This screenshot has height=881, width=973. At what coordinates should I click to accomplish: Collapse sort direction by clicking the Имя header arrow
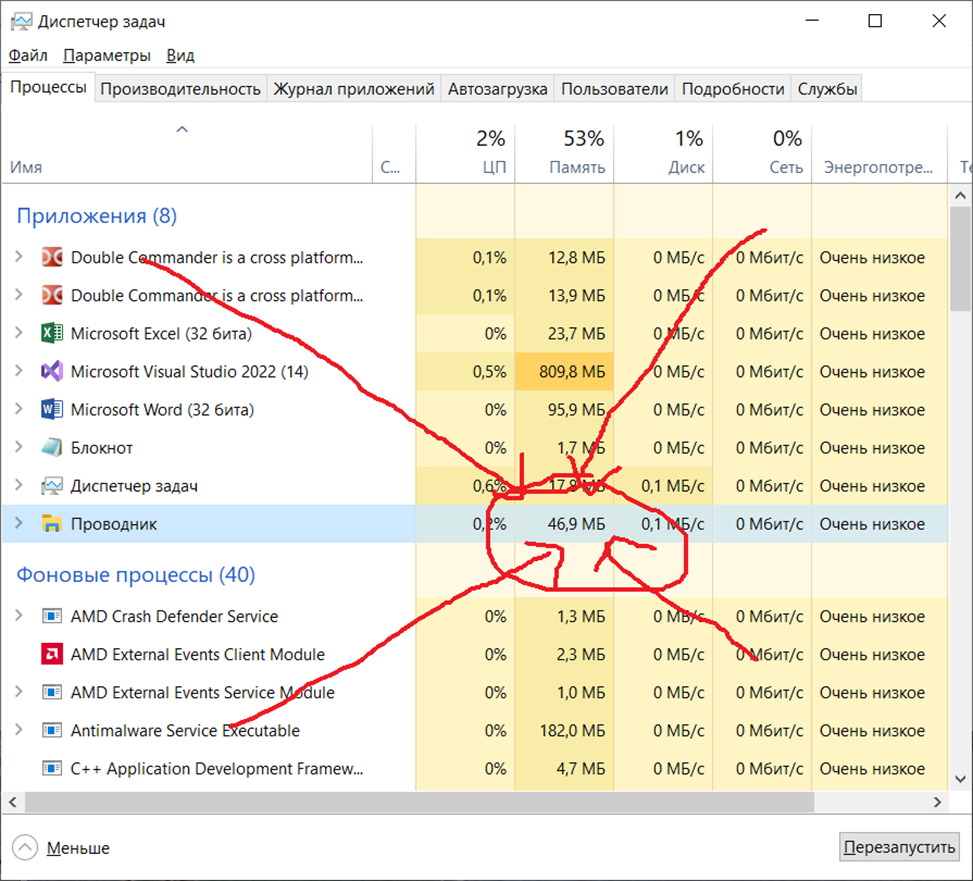(x=182, y=129)
